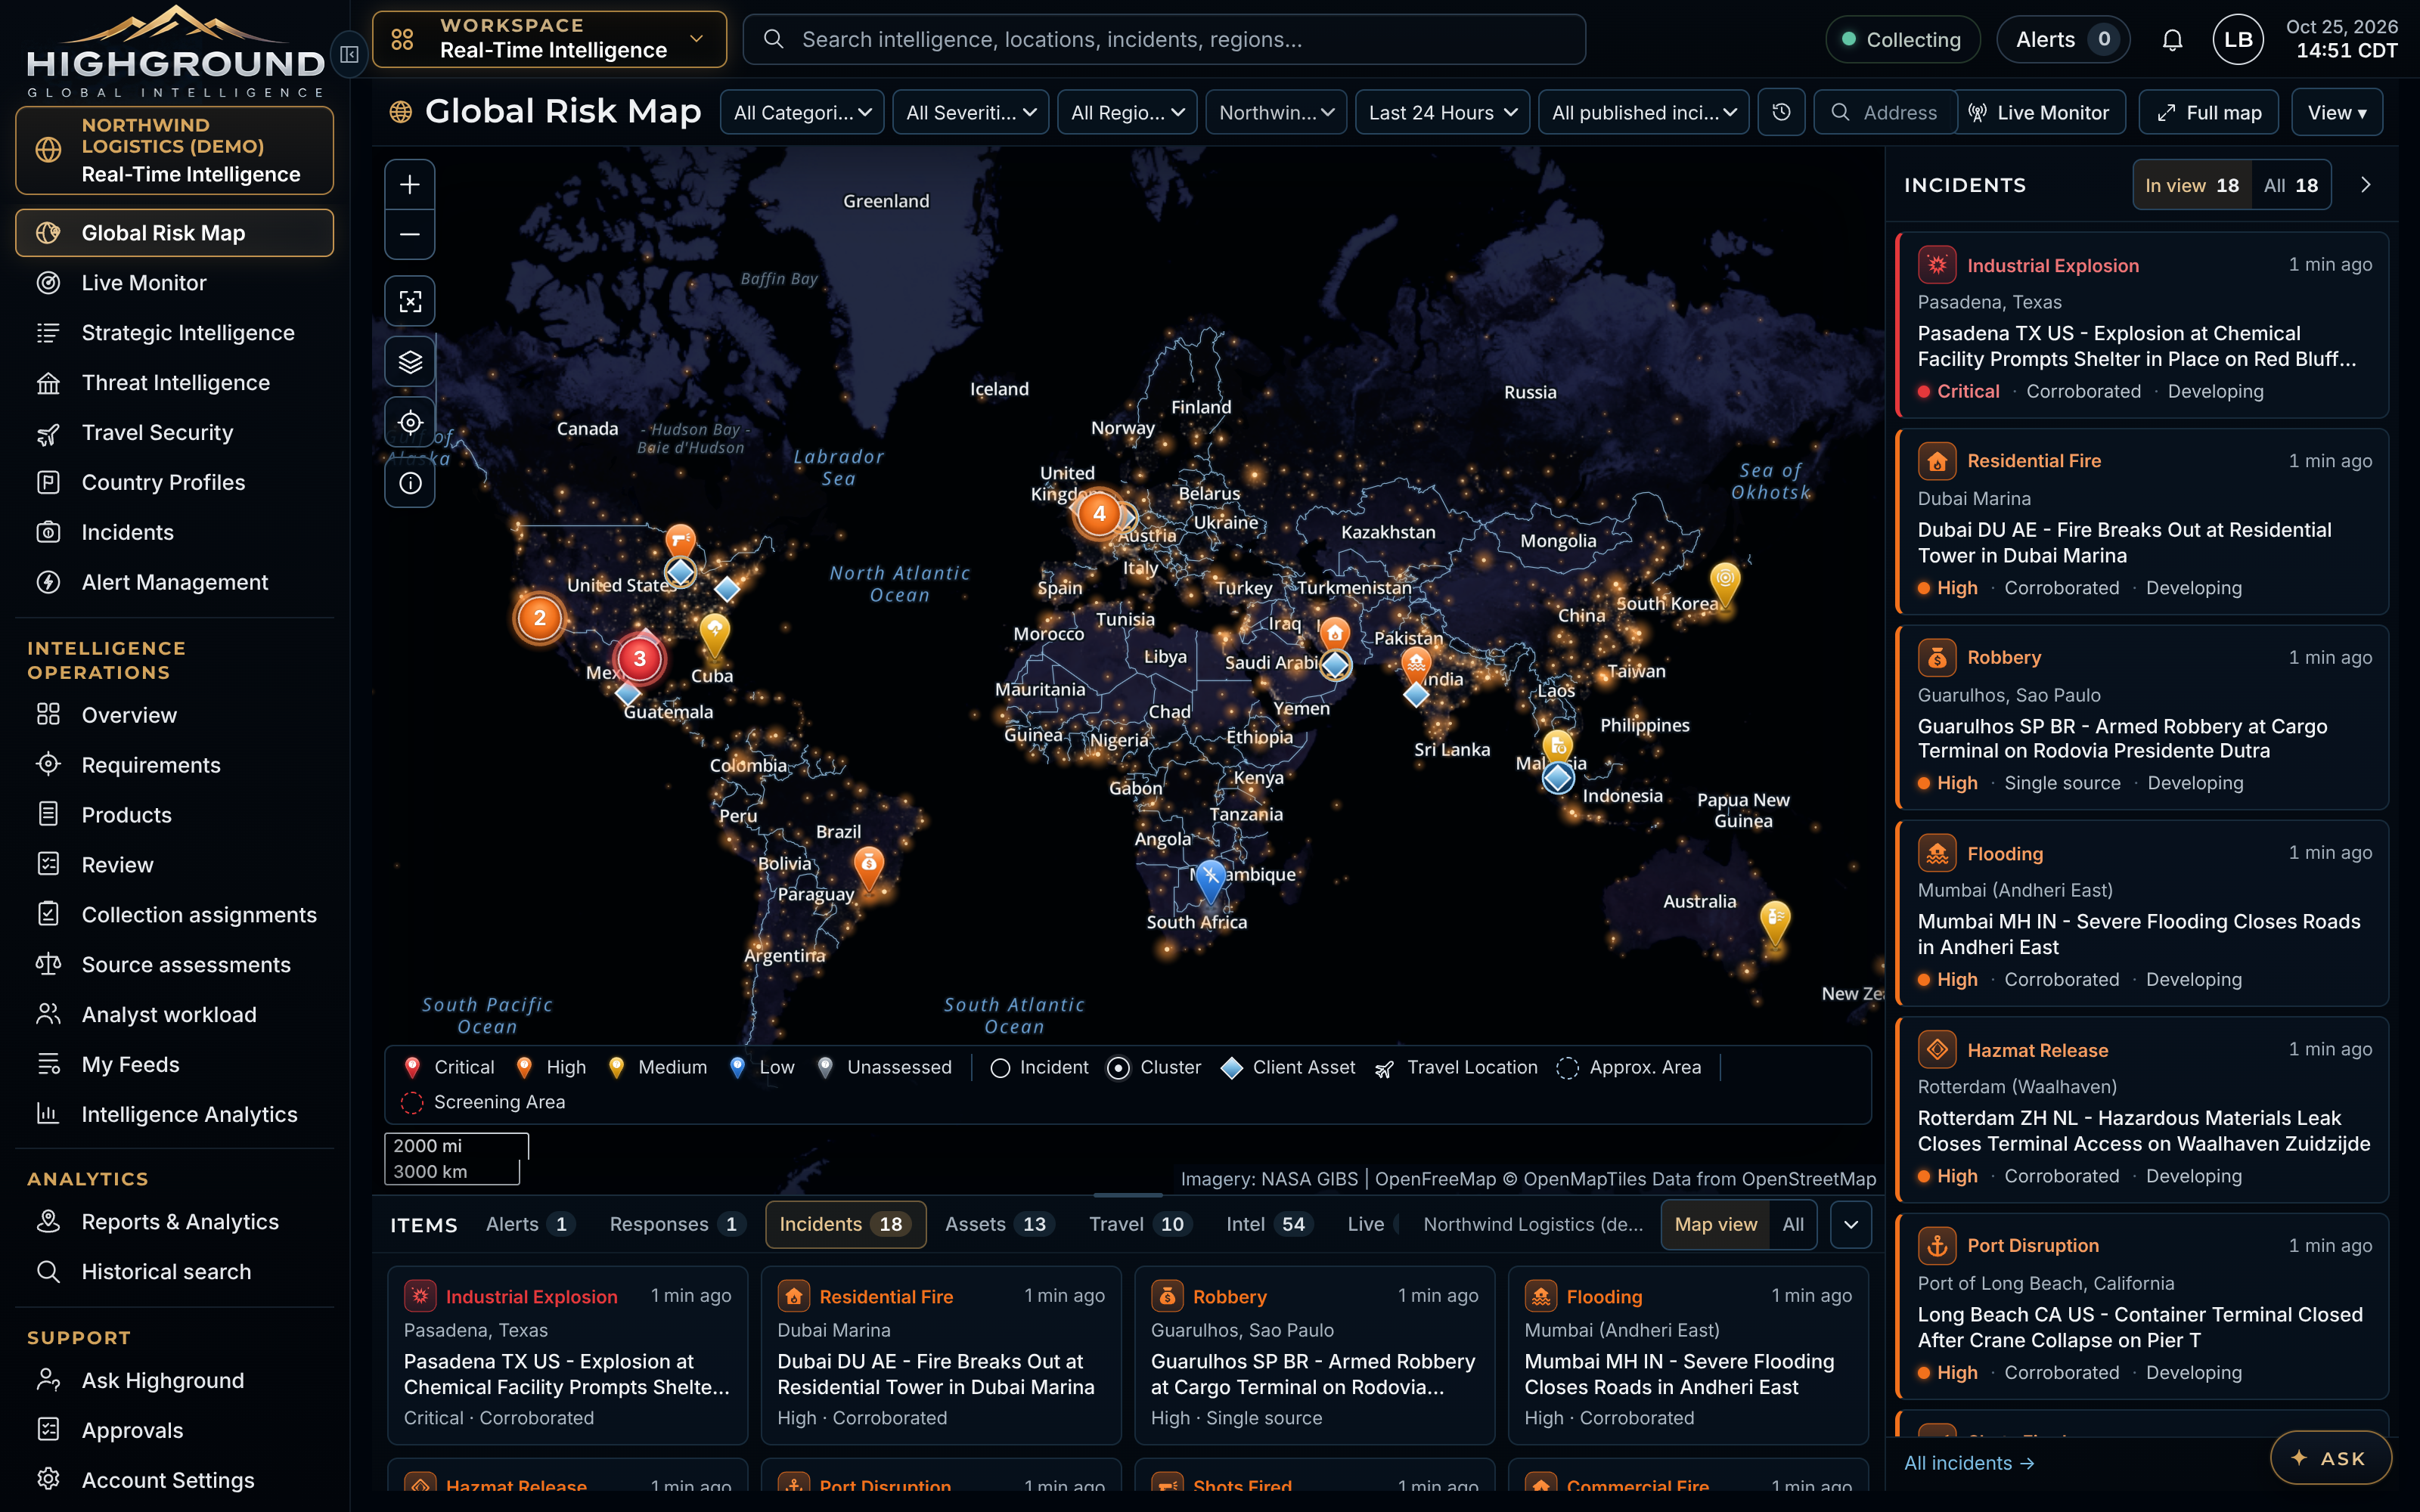This screenshot has width=2420, height=1512.
Task: Switch to the Alerts 1 tab
Action: 529,1224
